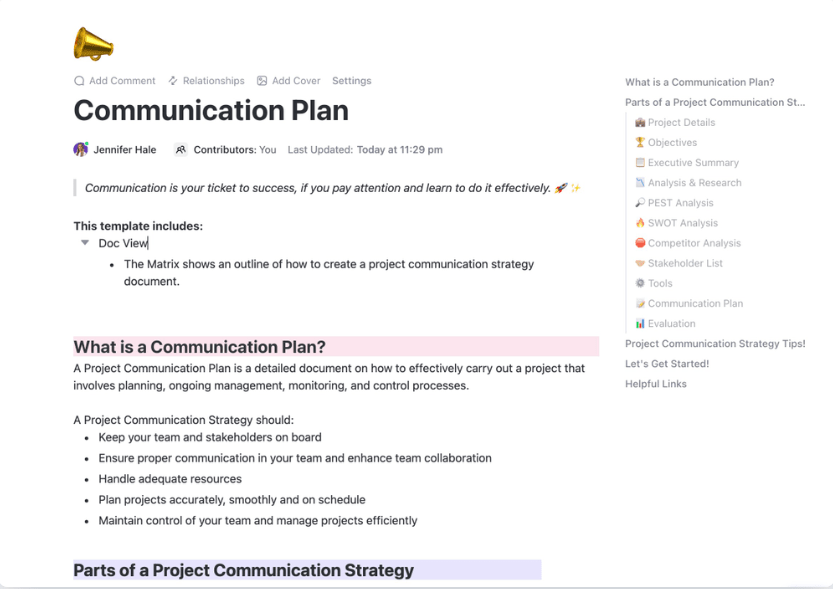This screenshot has width=833, height=589.
Task: Open Add Comment
Action: point(115,81)
